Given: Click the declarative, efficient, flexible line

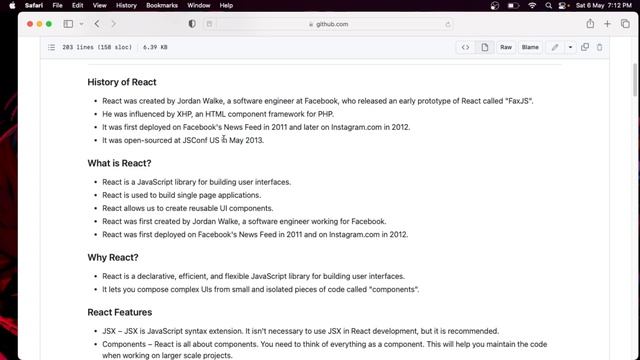Looking at the screenshot, I should [253, 276].
